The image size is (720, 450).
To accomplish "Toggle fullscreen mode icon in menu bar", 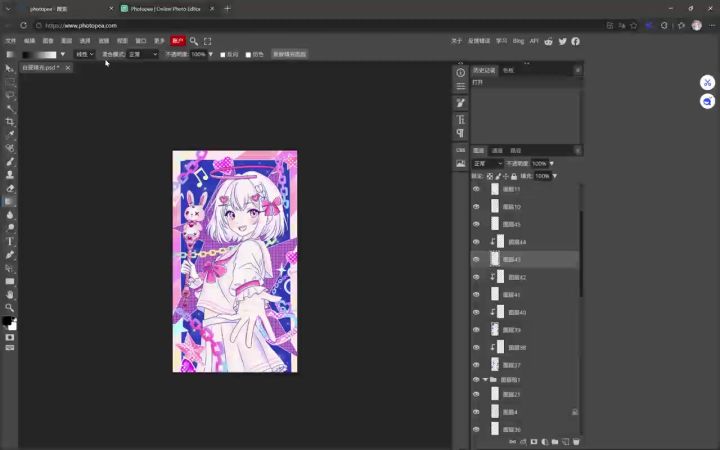I will 208,41.
